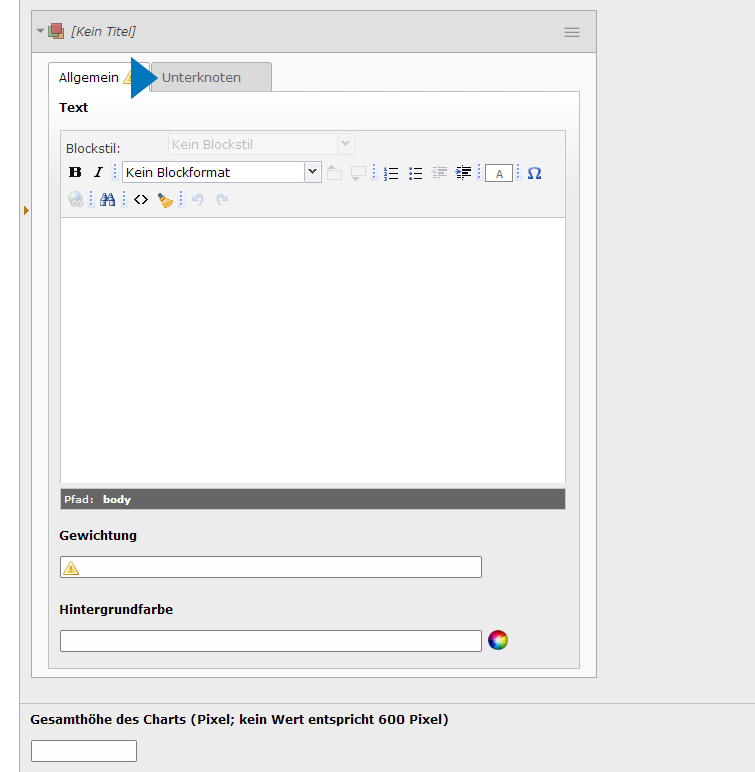Insert a bulleted list
Viewport: 755px width, 772px height.
(416, 173)
